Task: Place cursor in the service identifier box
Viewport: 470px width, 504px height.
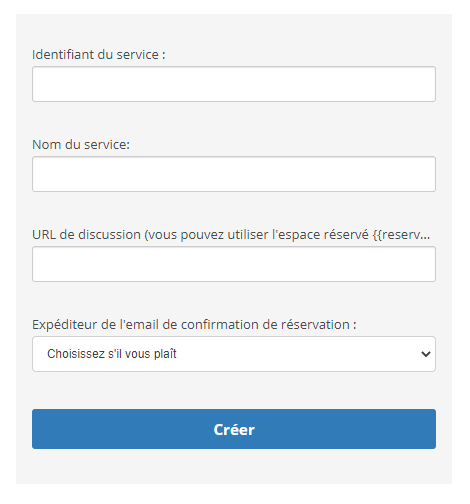Action: pyautogui.click(x=234, y=84)
